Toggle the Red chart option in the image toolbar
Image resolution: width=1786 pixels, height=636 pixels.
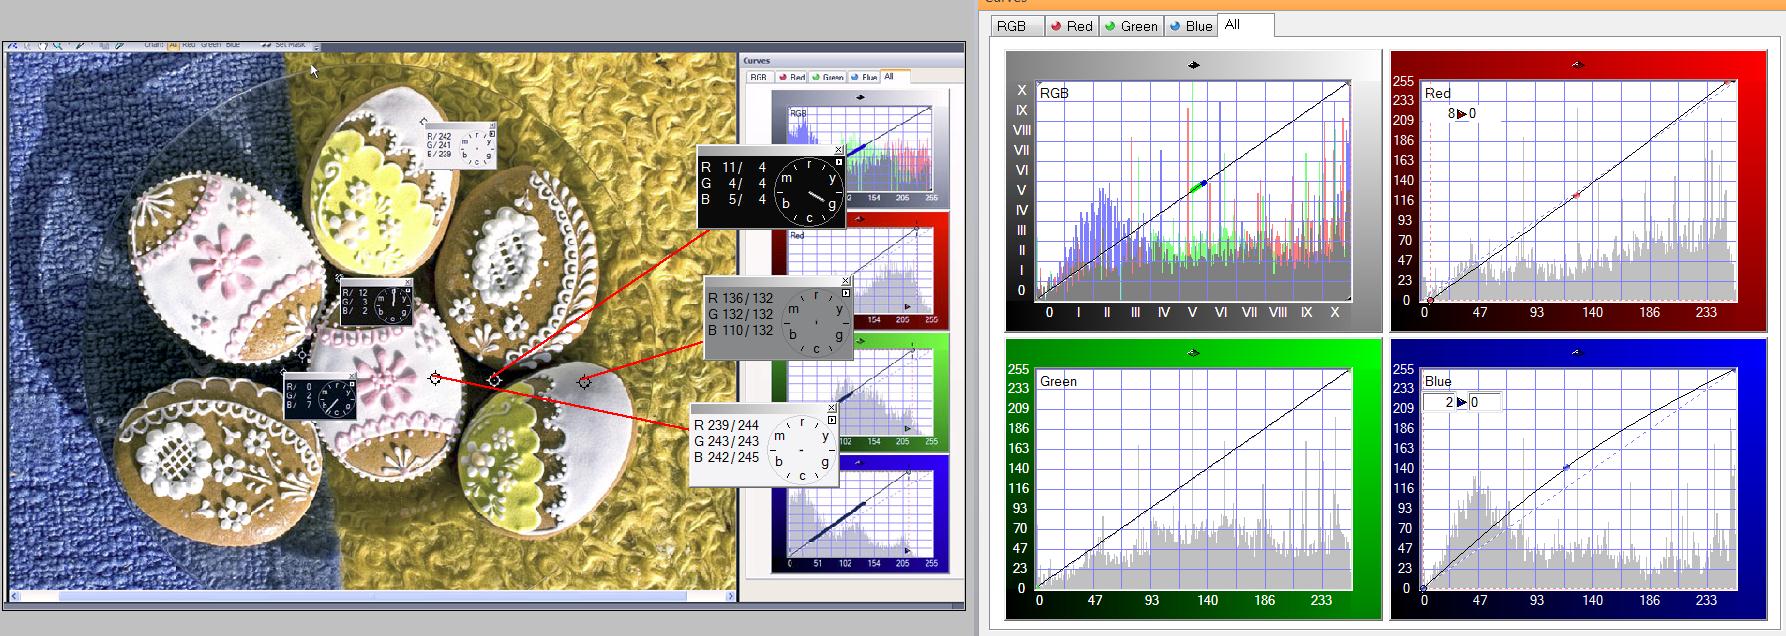pyautogui.click(x=189, y=45)
